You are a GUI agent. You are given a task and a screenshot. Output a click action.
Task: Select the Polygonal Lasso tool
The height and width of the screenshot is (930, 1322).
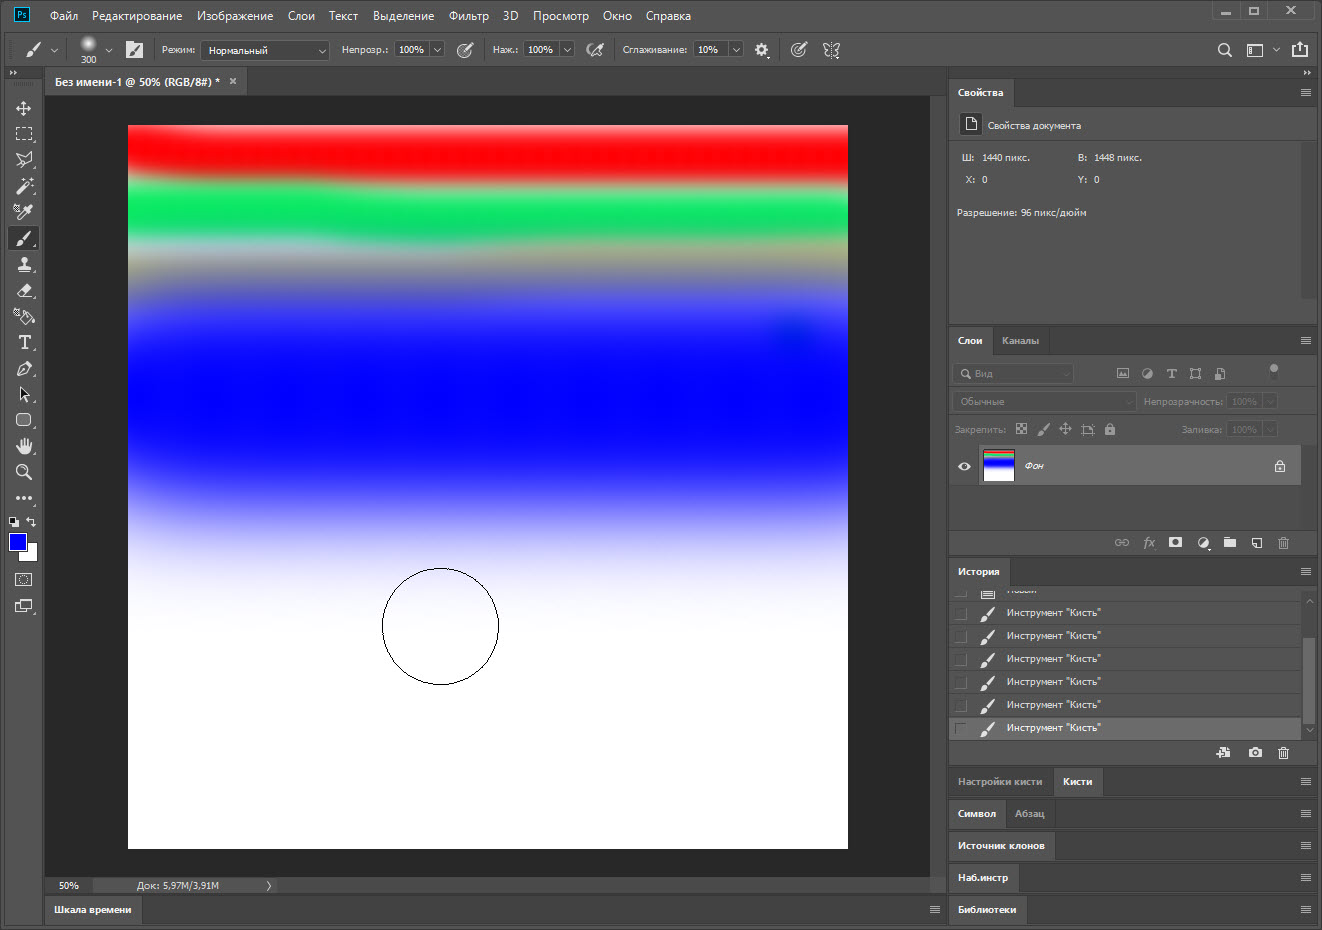point(24,160)
